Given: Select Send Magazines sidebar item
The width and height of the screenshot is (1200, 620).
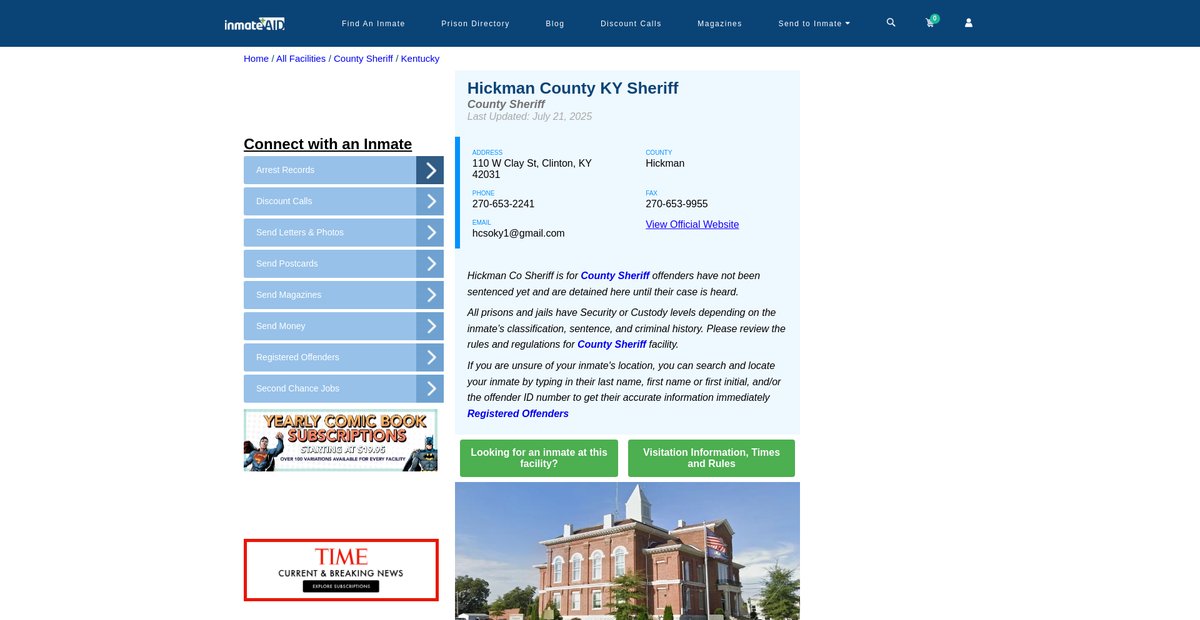Looking at the screenshot, I should point(330,295).
